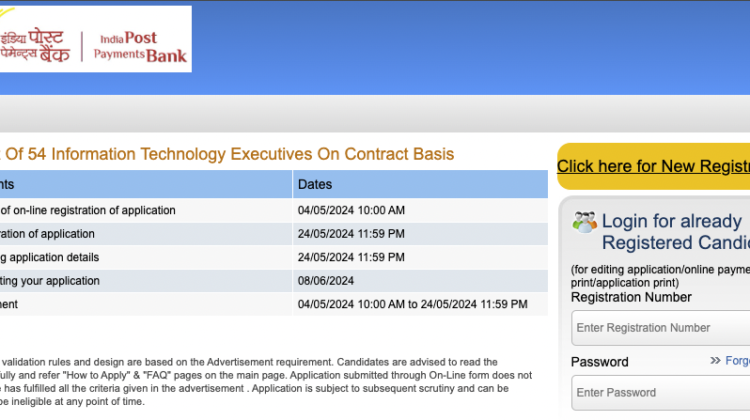Click the Password label

pos(600,361)
